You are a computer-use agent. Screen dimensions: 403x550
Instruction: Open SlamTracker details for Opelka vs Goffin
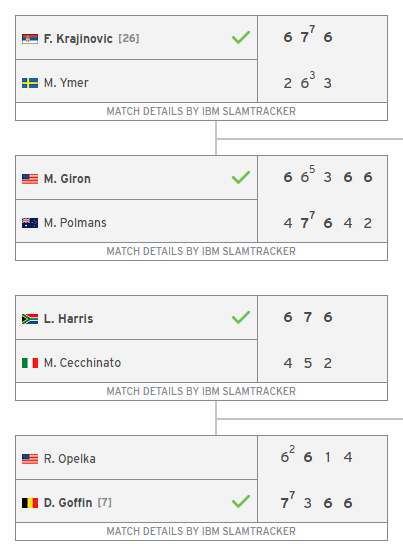point(201,531)
